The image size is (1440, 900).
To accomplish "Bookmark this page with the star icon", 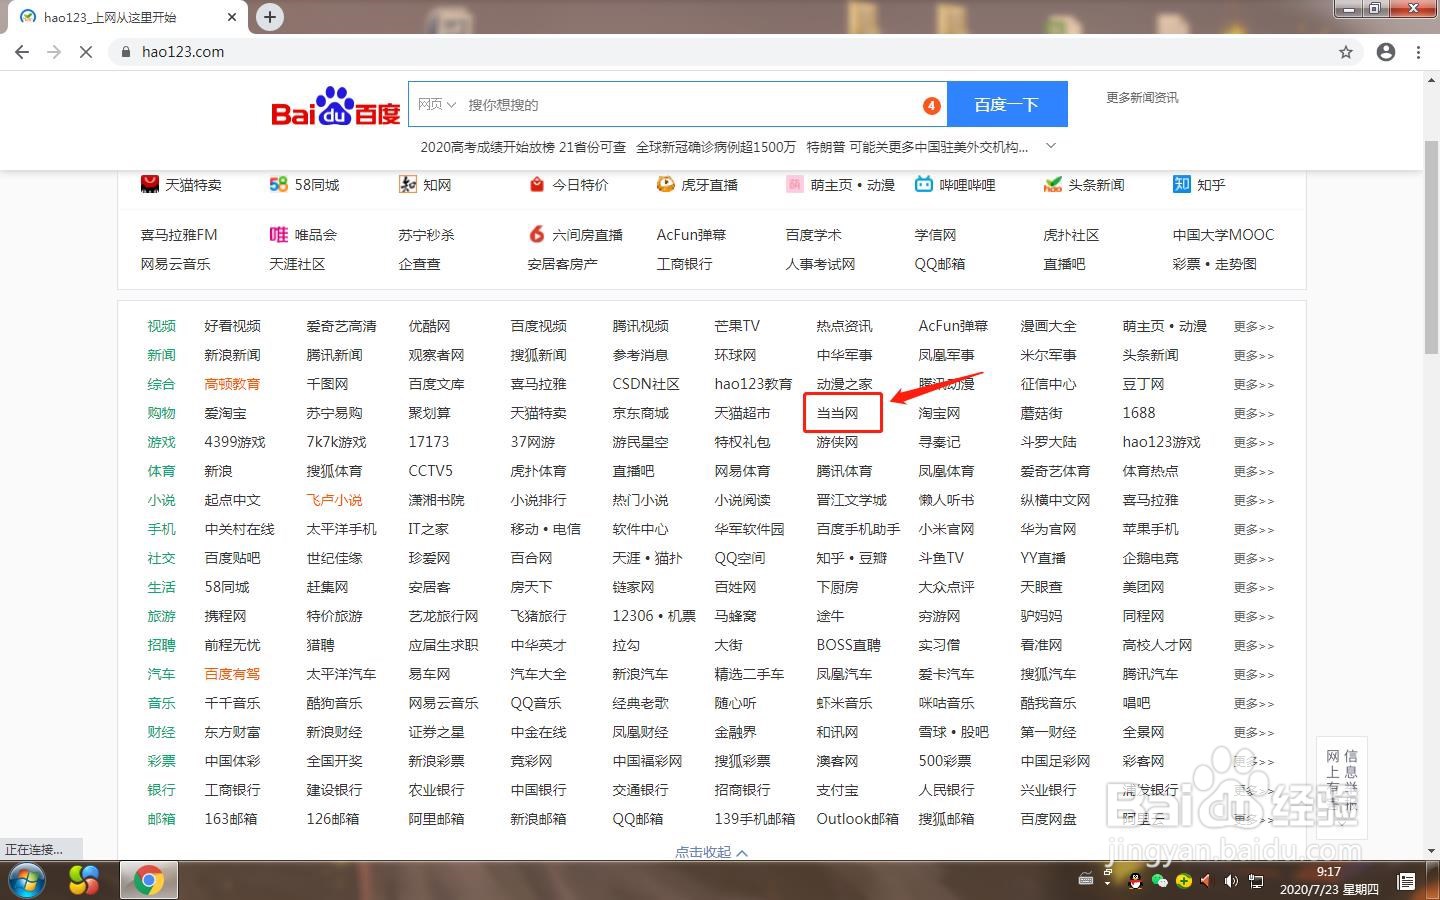I will (x=1346, y=52).
